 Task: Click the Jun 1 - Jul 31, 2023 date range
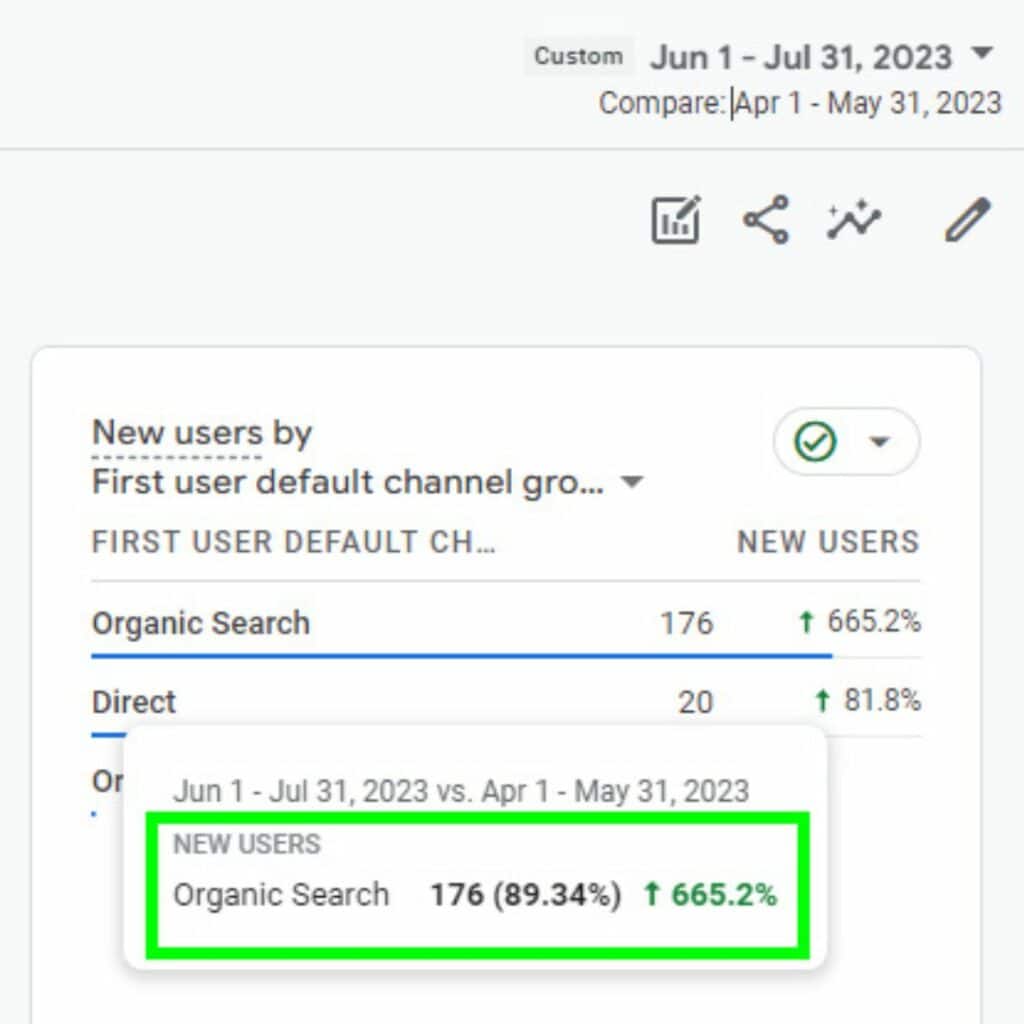801,56
